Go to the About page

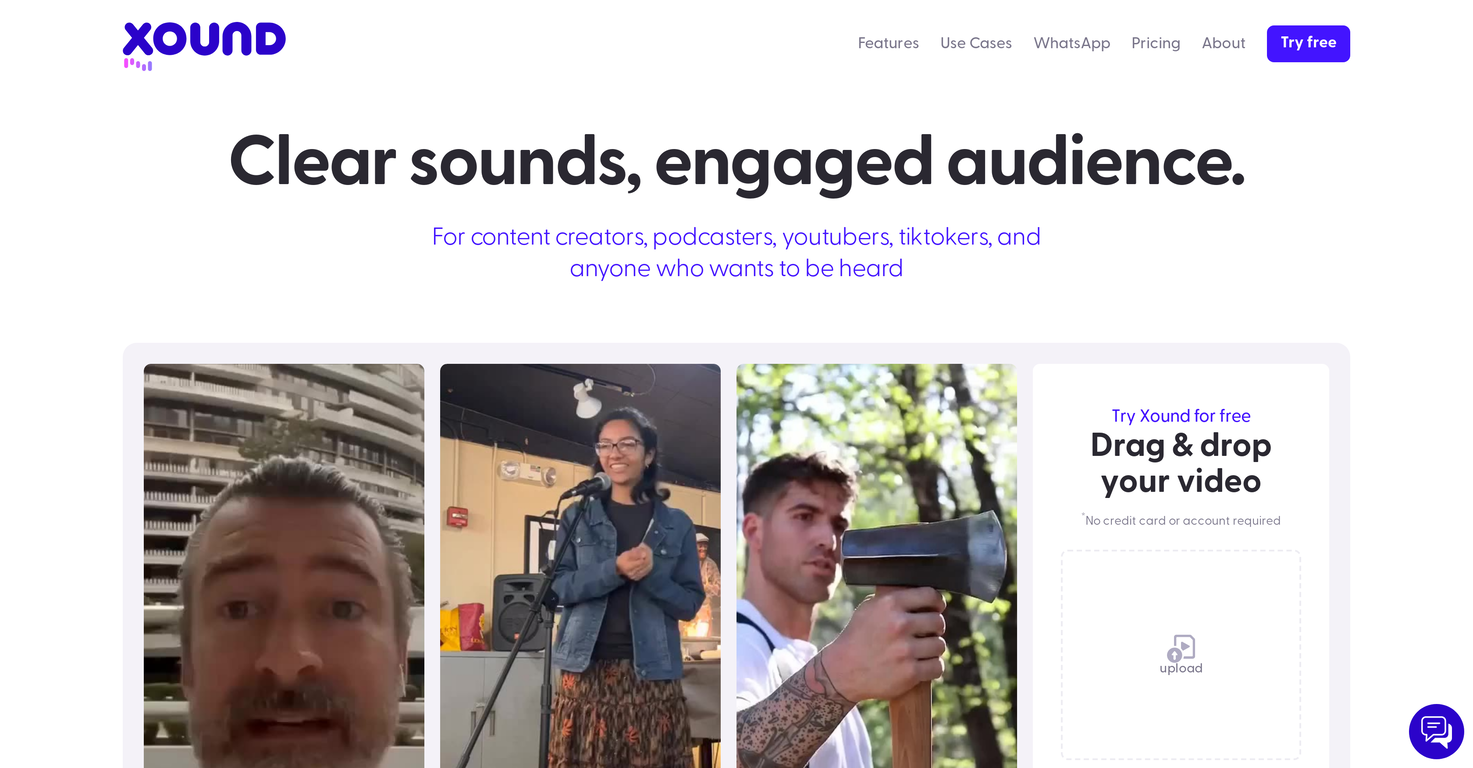pyautogui.click(x=1223, y=43)
